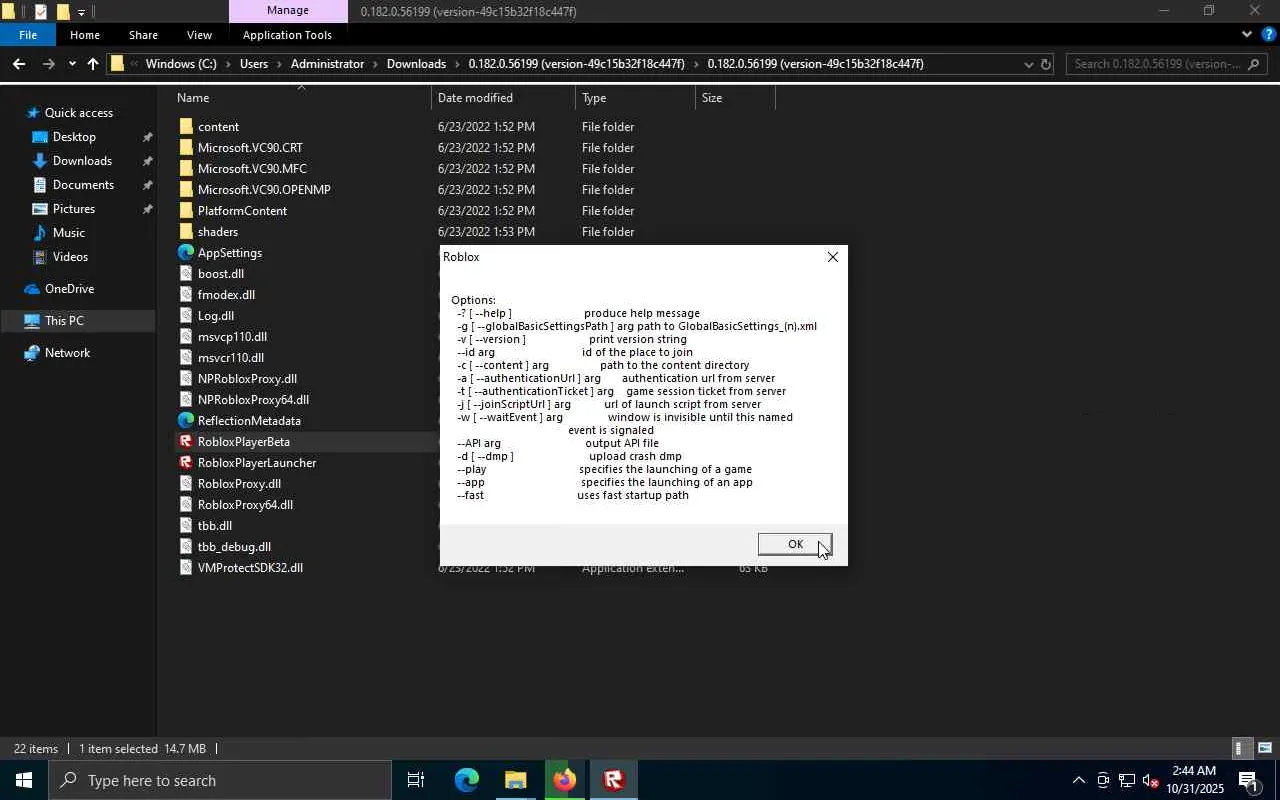Click OK in the Roblox options dialog
The width and height of the screenshot is (1280, 800).
pyautogui.click(x=795, y=544)
